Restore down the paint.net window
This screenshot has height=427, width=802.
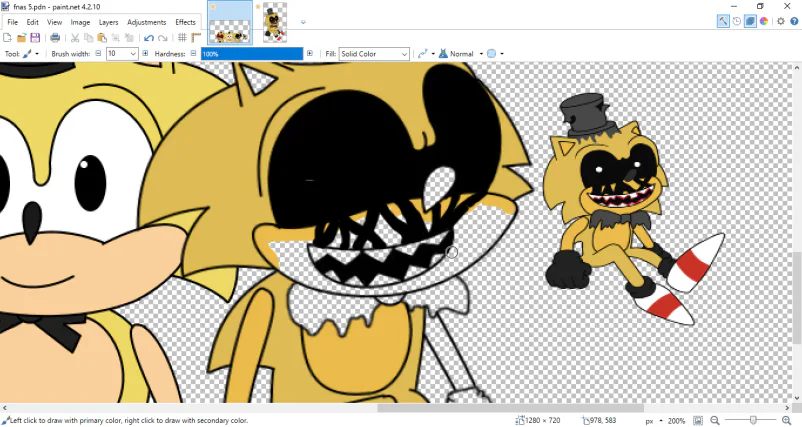pos(760,6)
